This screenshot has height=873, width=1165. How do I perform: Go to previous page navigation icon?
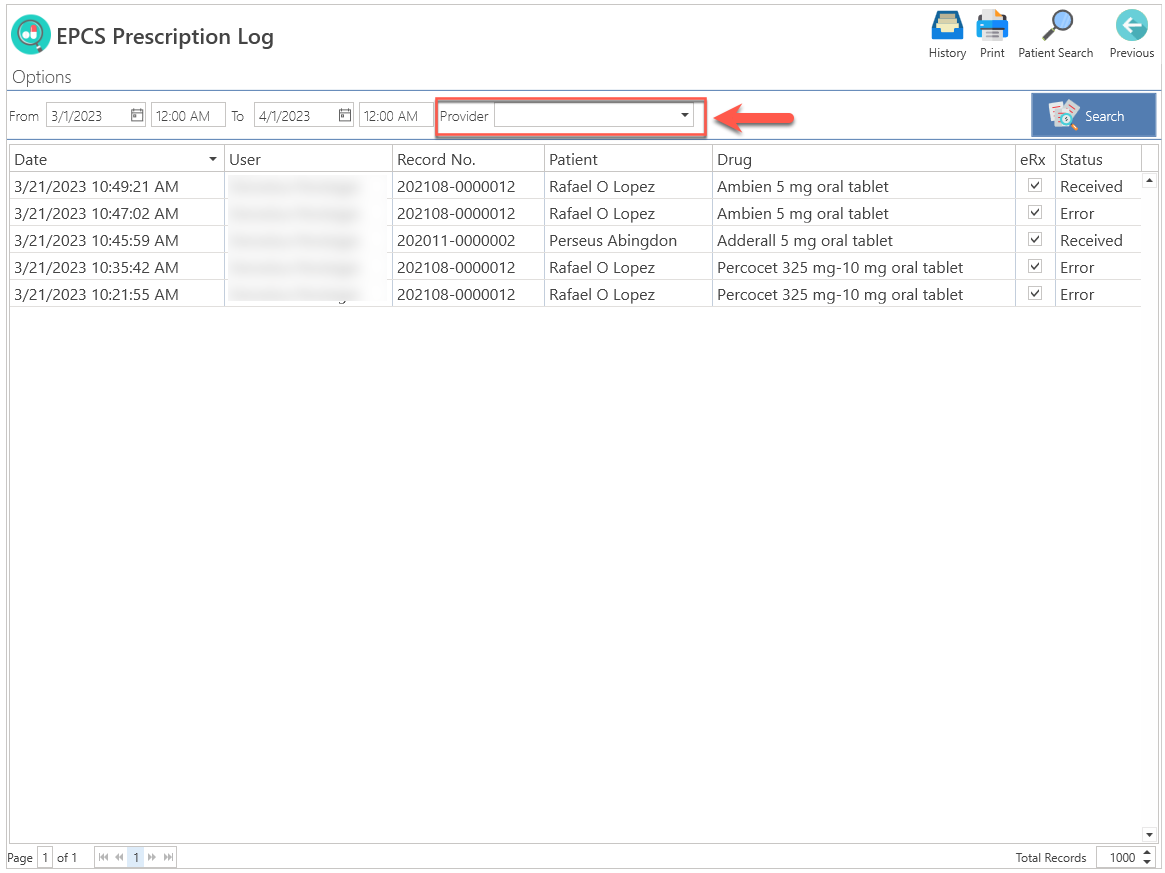pos(120,857)
